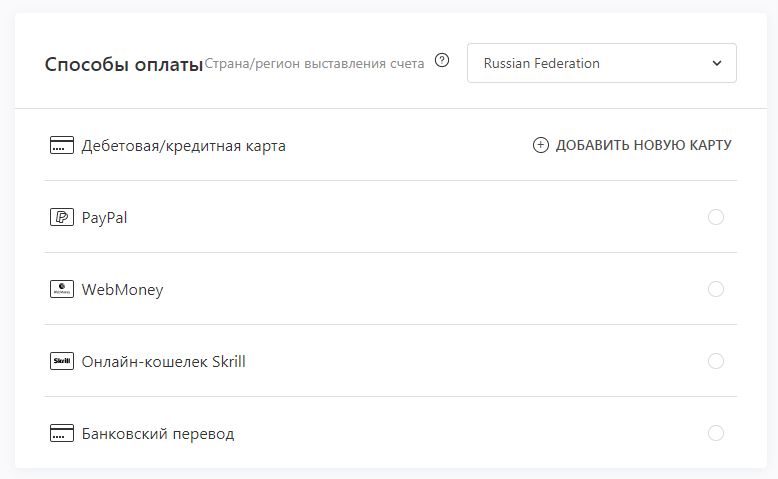Choose the Skrill radio button
The image size is (778, 479).
pyautogui.click(x=715, y=361)
